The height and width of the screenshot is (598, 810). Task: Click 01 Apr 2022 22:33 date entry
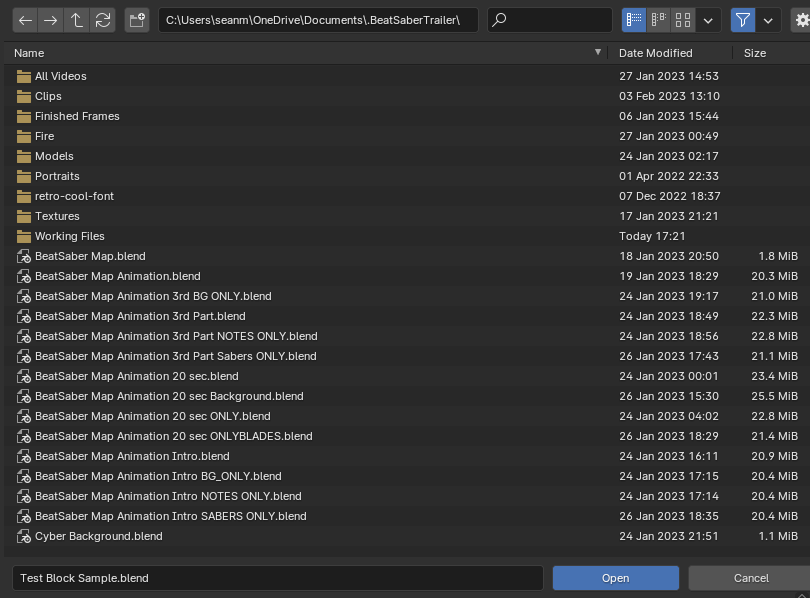tap(669, 176)
